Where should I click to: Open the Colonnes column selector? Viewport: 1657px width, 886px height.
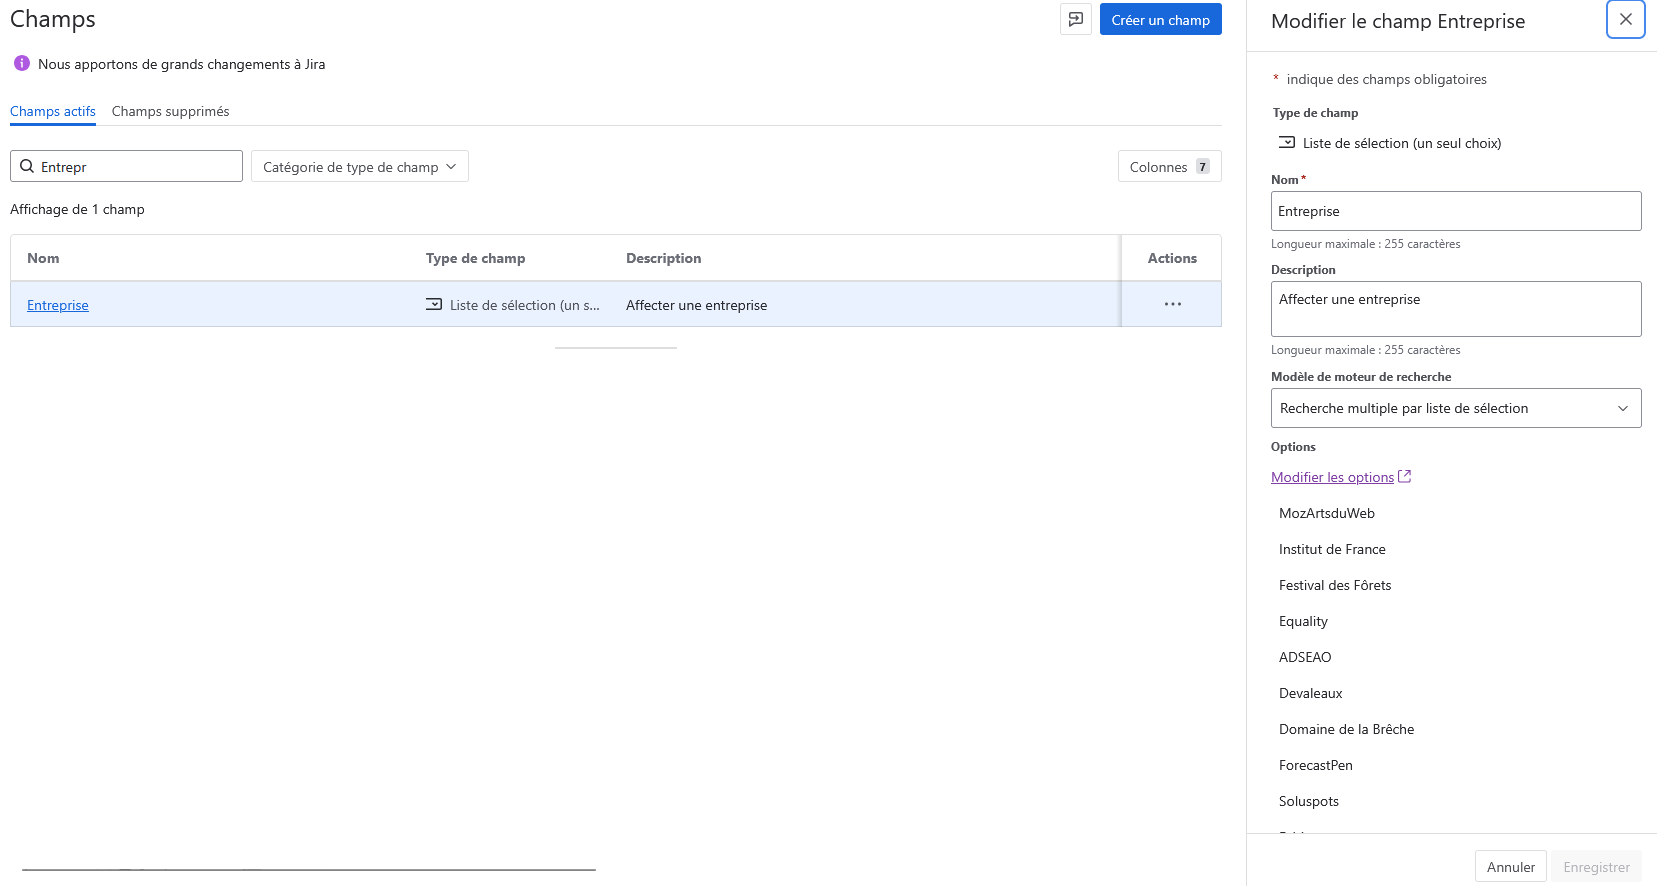click(1169, 167)
